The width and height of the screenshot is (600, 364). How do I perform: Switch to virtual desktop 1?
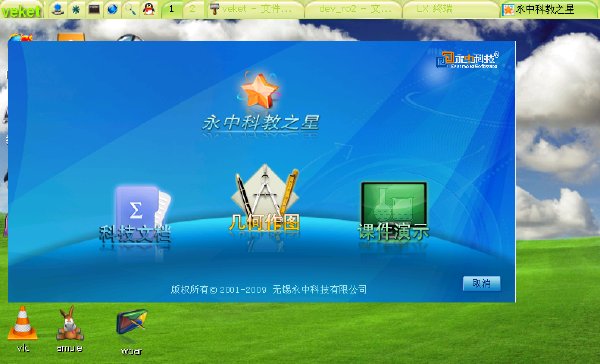171,9
